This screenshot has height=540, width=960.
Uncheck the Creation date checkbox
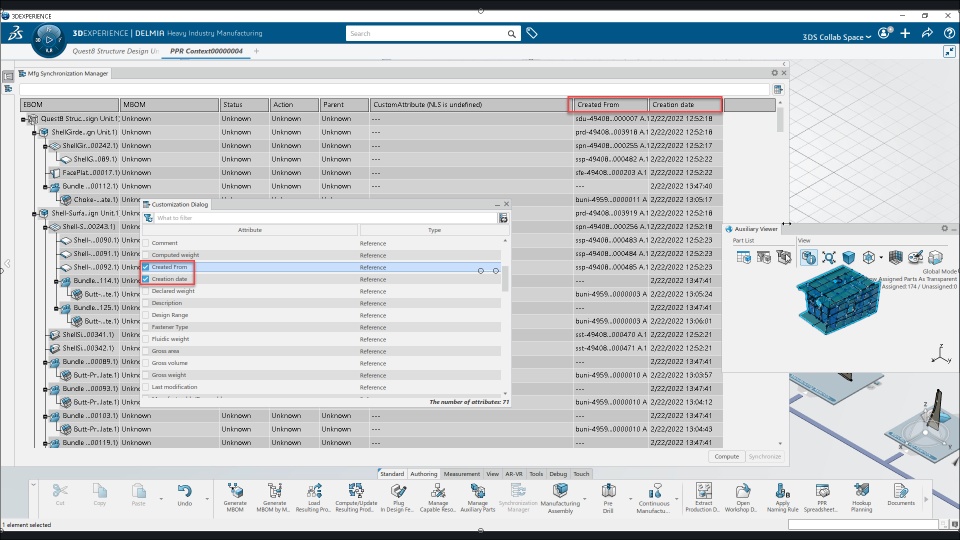(146, 279)
